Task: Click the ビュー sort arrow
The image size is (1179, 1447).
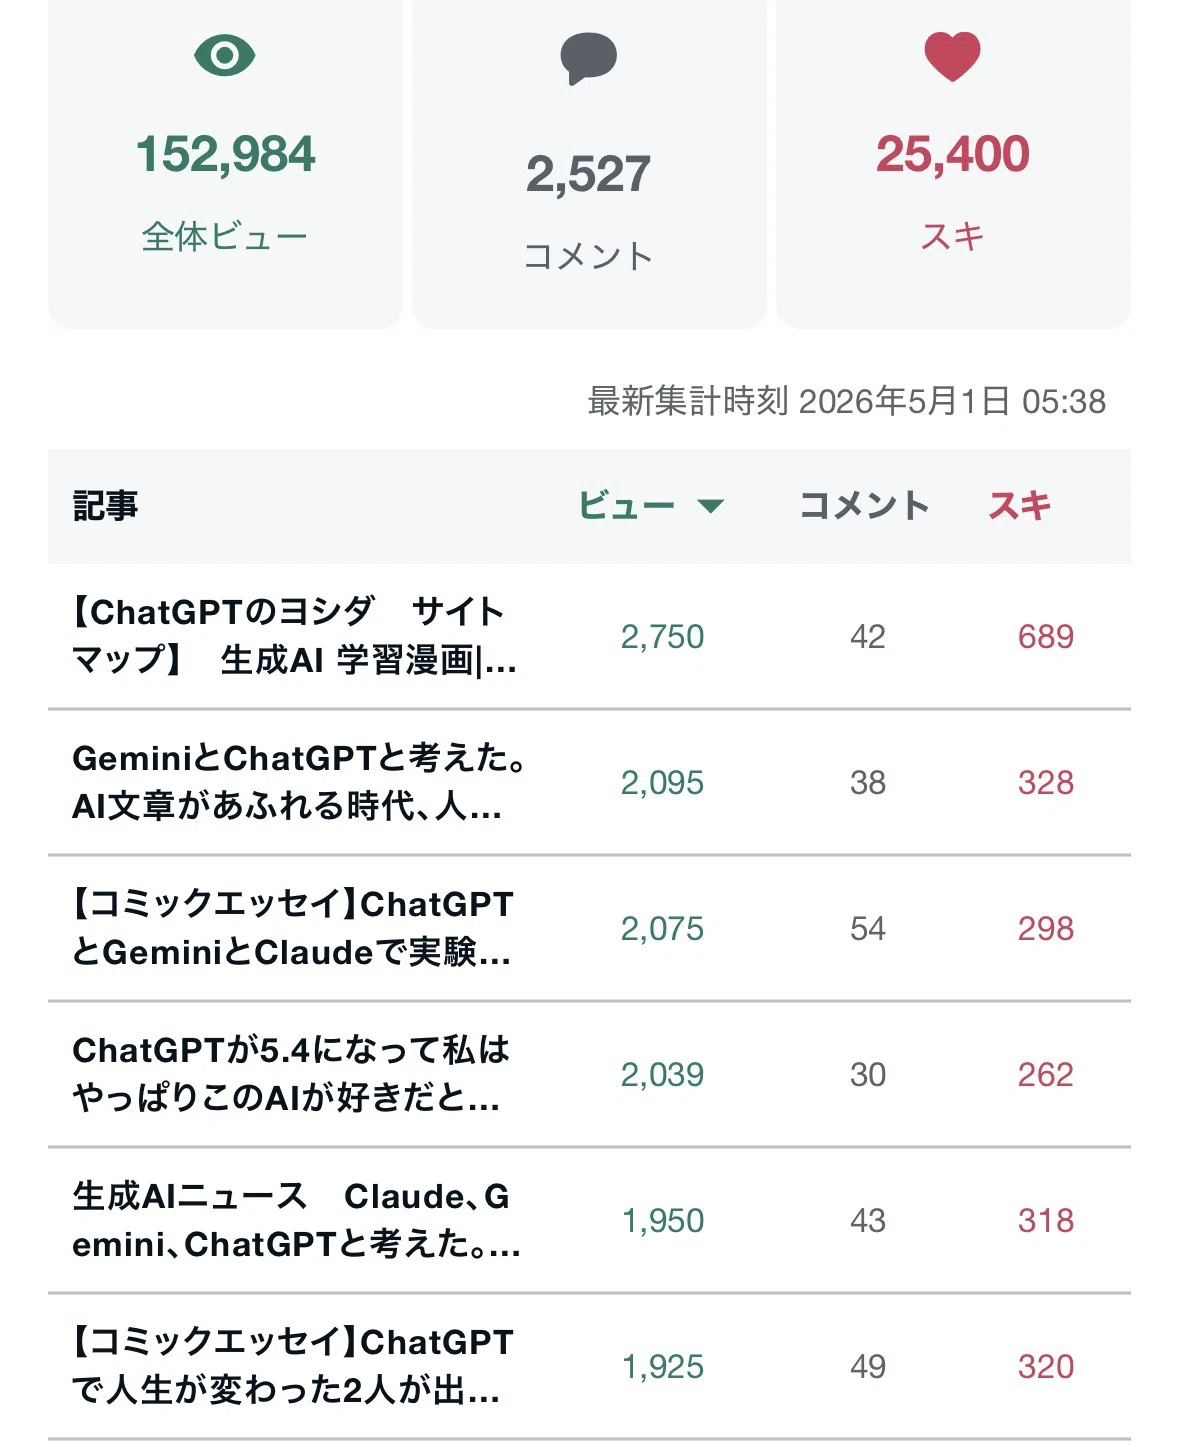Action: tap(710, 506)
